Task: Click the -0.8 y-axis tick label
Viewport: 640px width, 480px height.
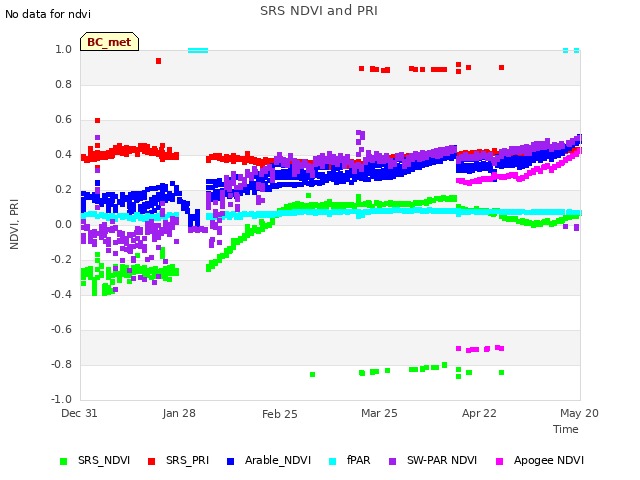Action: [62, 364]
